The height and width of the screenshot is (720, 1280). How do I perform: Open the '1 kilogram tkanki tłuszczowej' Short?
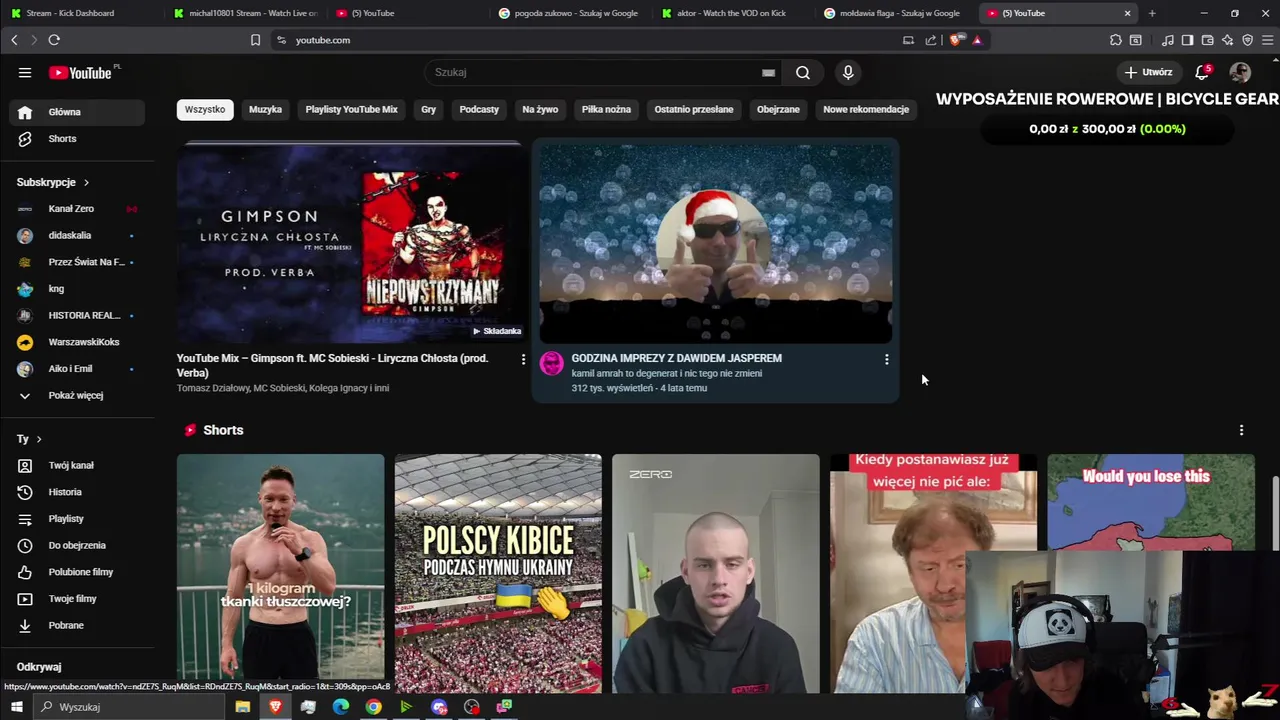[280, 573]
